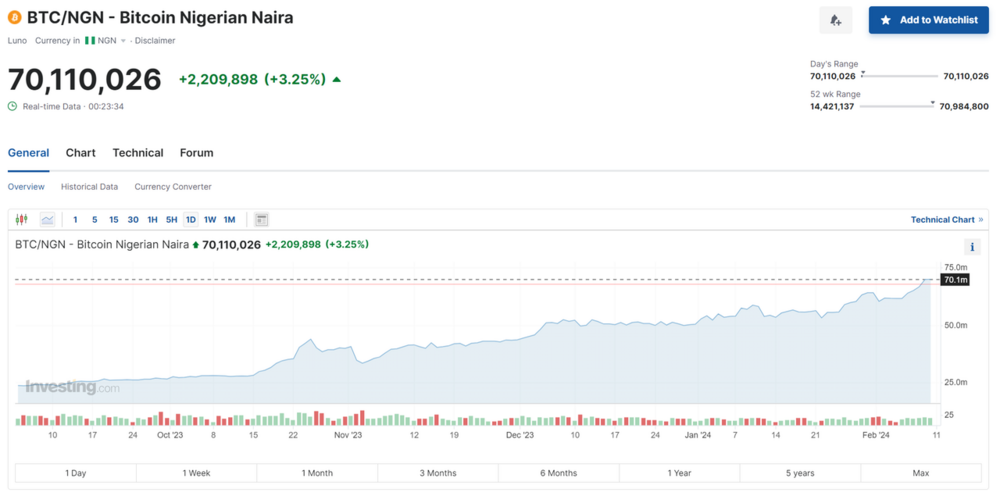
Task: Click the Bitcoin logo icon
Action: coord(15,18)
